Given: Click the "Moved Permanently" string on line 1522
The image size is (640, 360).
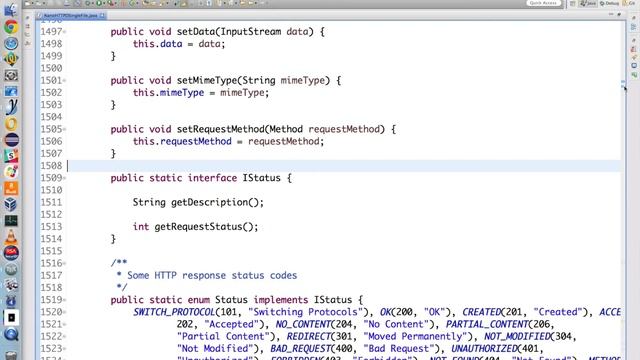Looking at the screenshot, I should pyautogui.click(x=415, y=337).
